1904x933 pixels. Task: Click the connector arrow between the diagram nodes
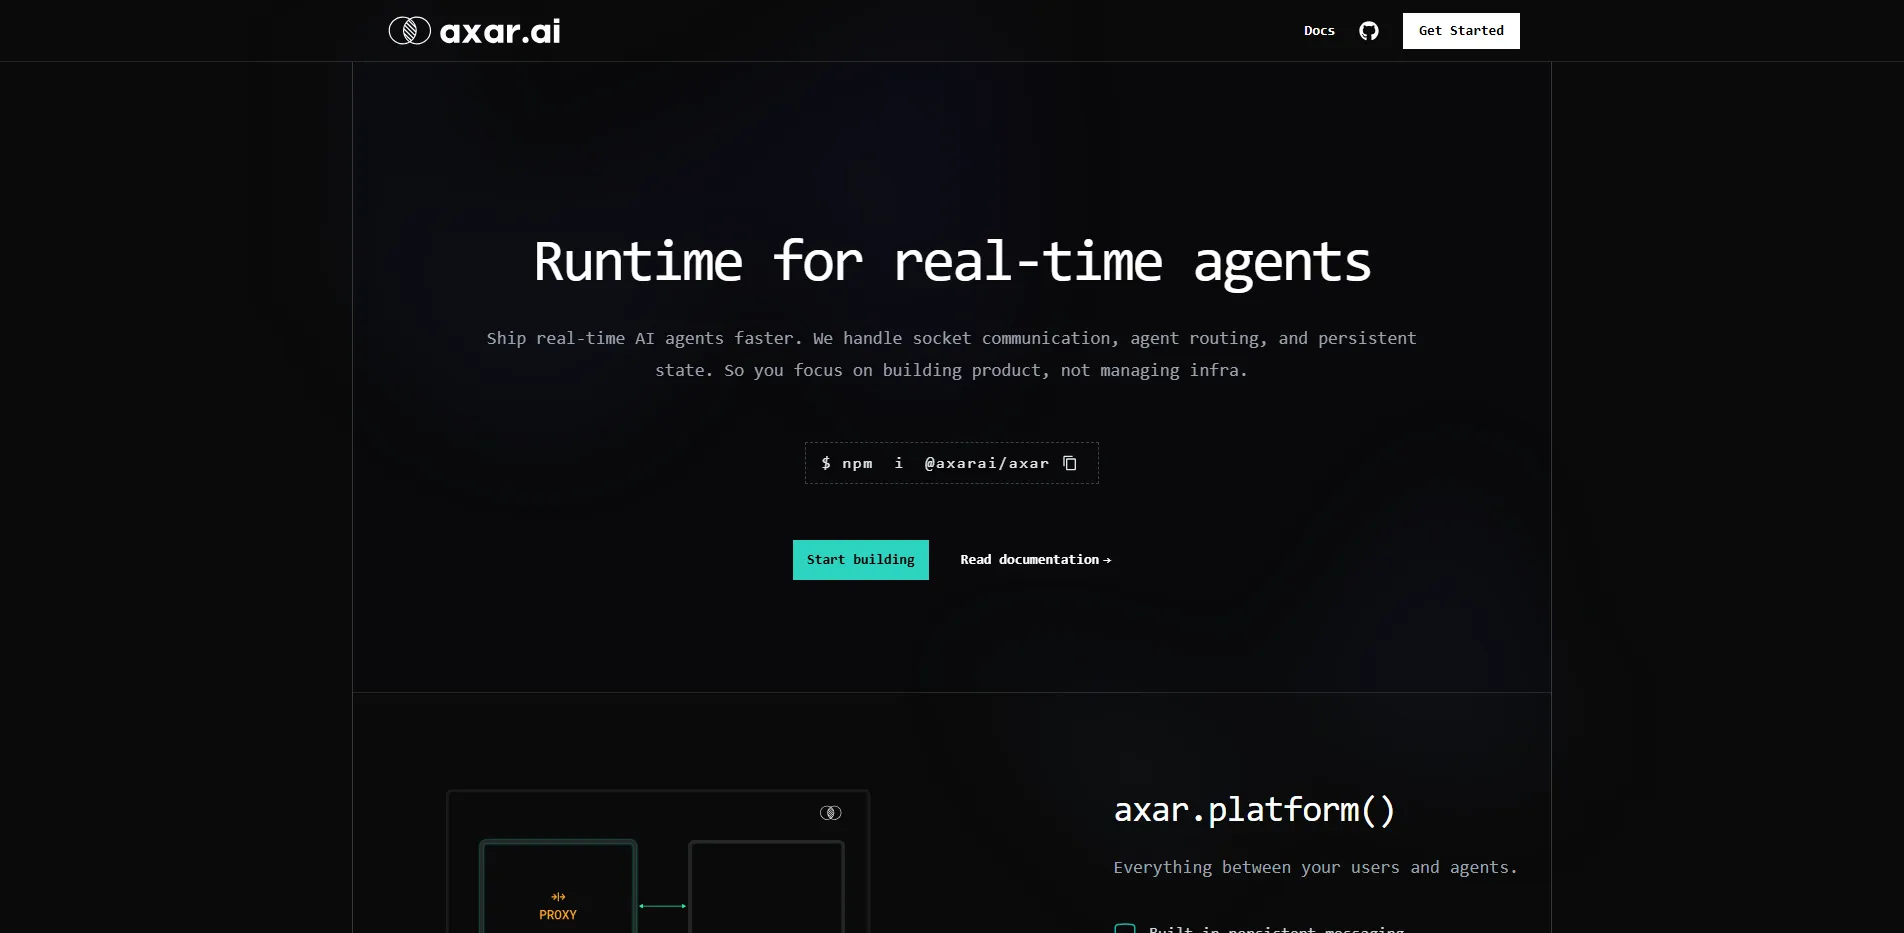(x=661, y=905)
